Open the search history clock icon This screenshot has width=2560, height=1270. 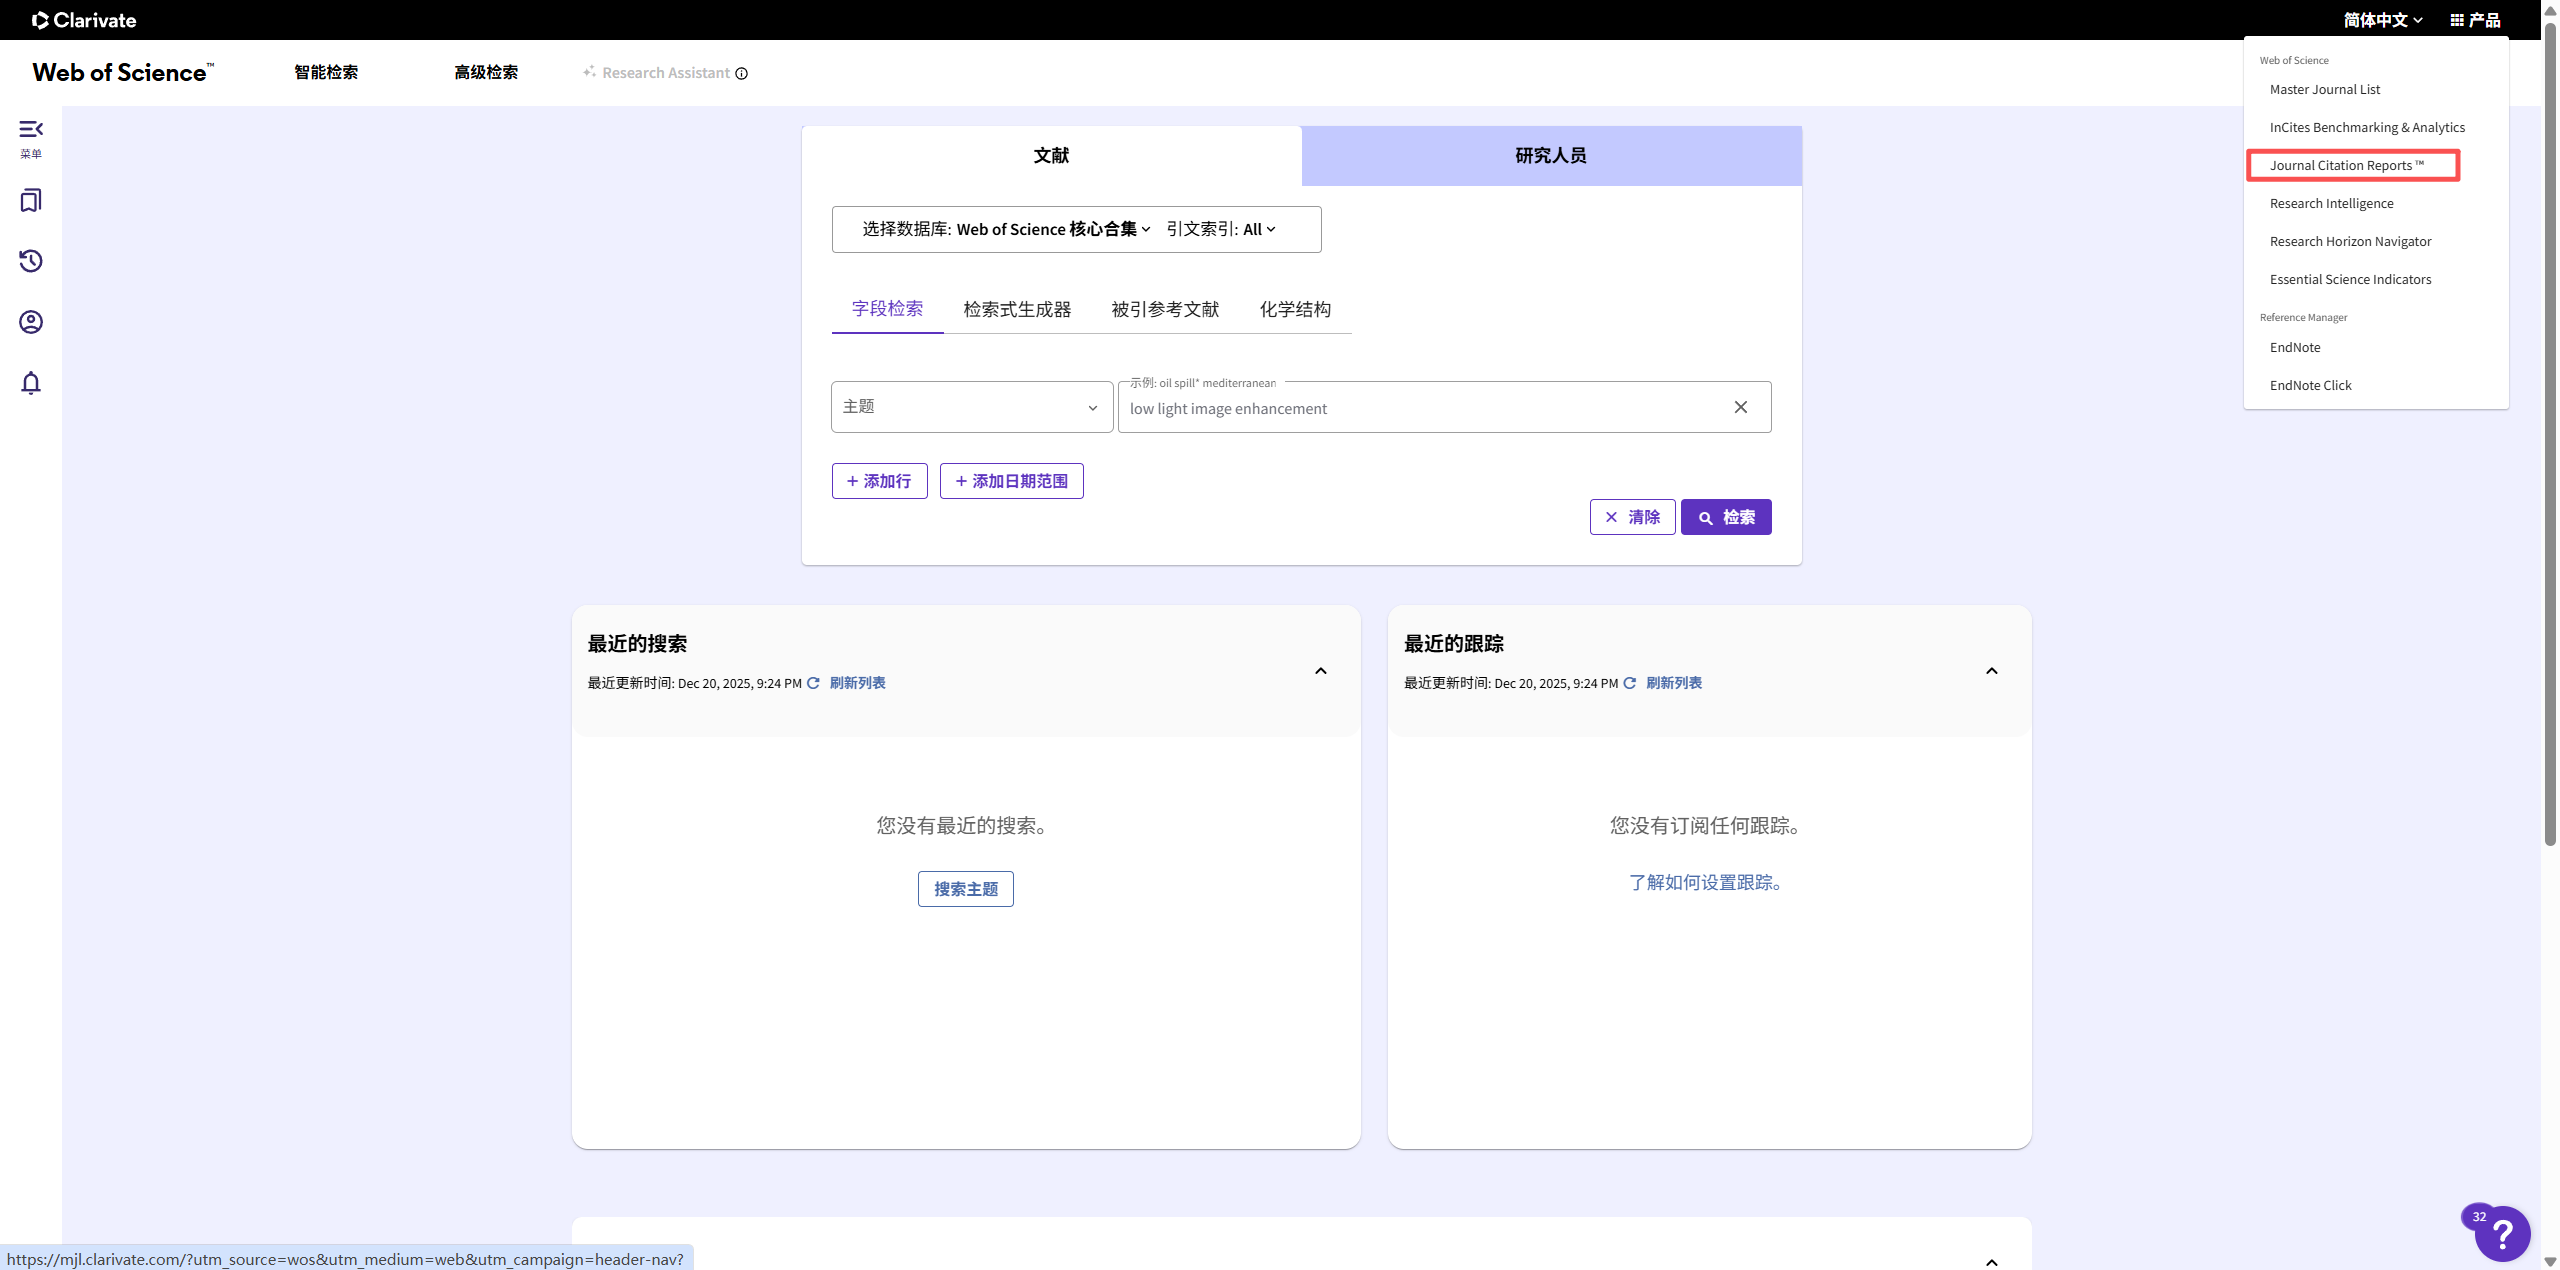click(31, 261)
